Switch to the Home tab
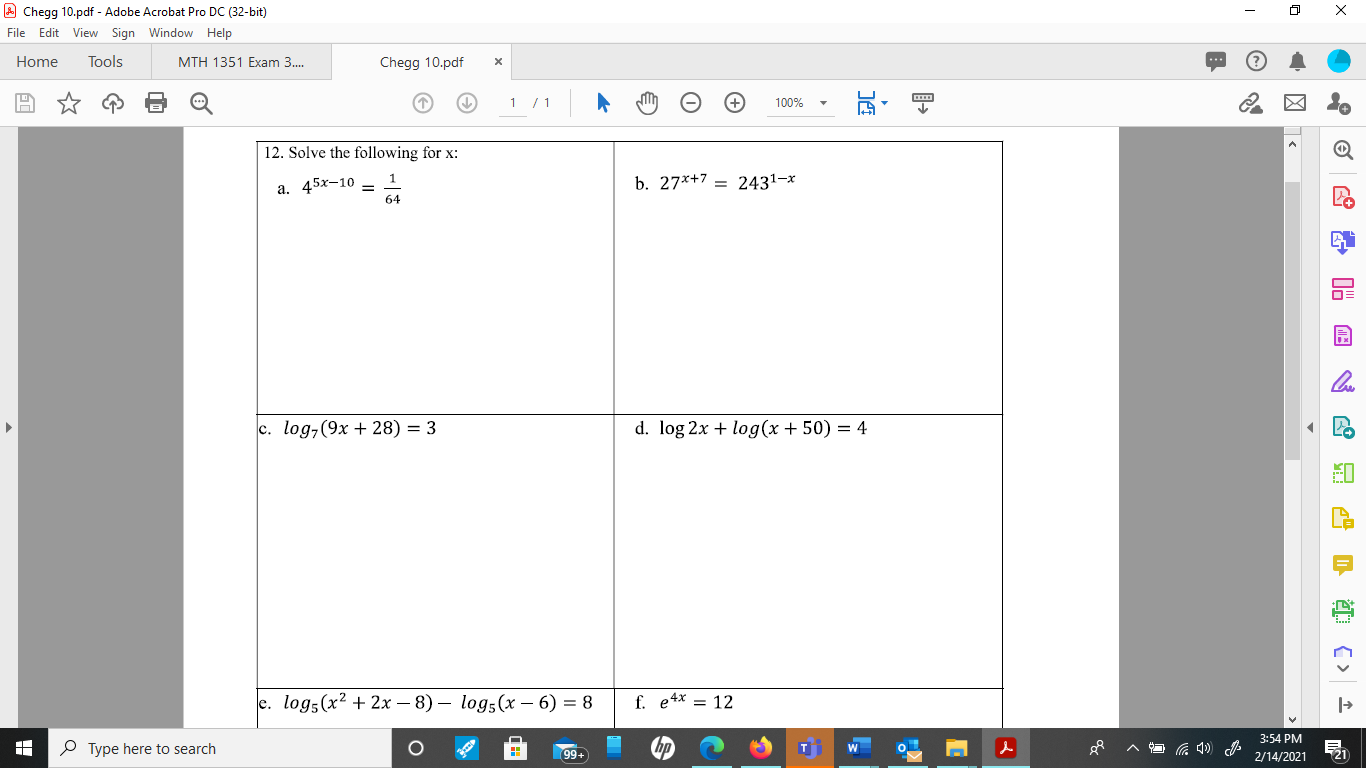 click(36, 61)
